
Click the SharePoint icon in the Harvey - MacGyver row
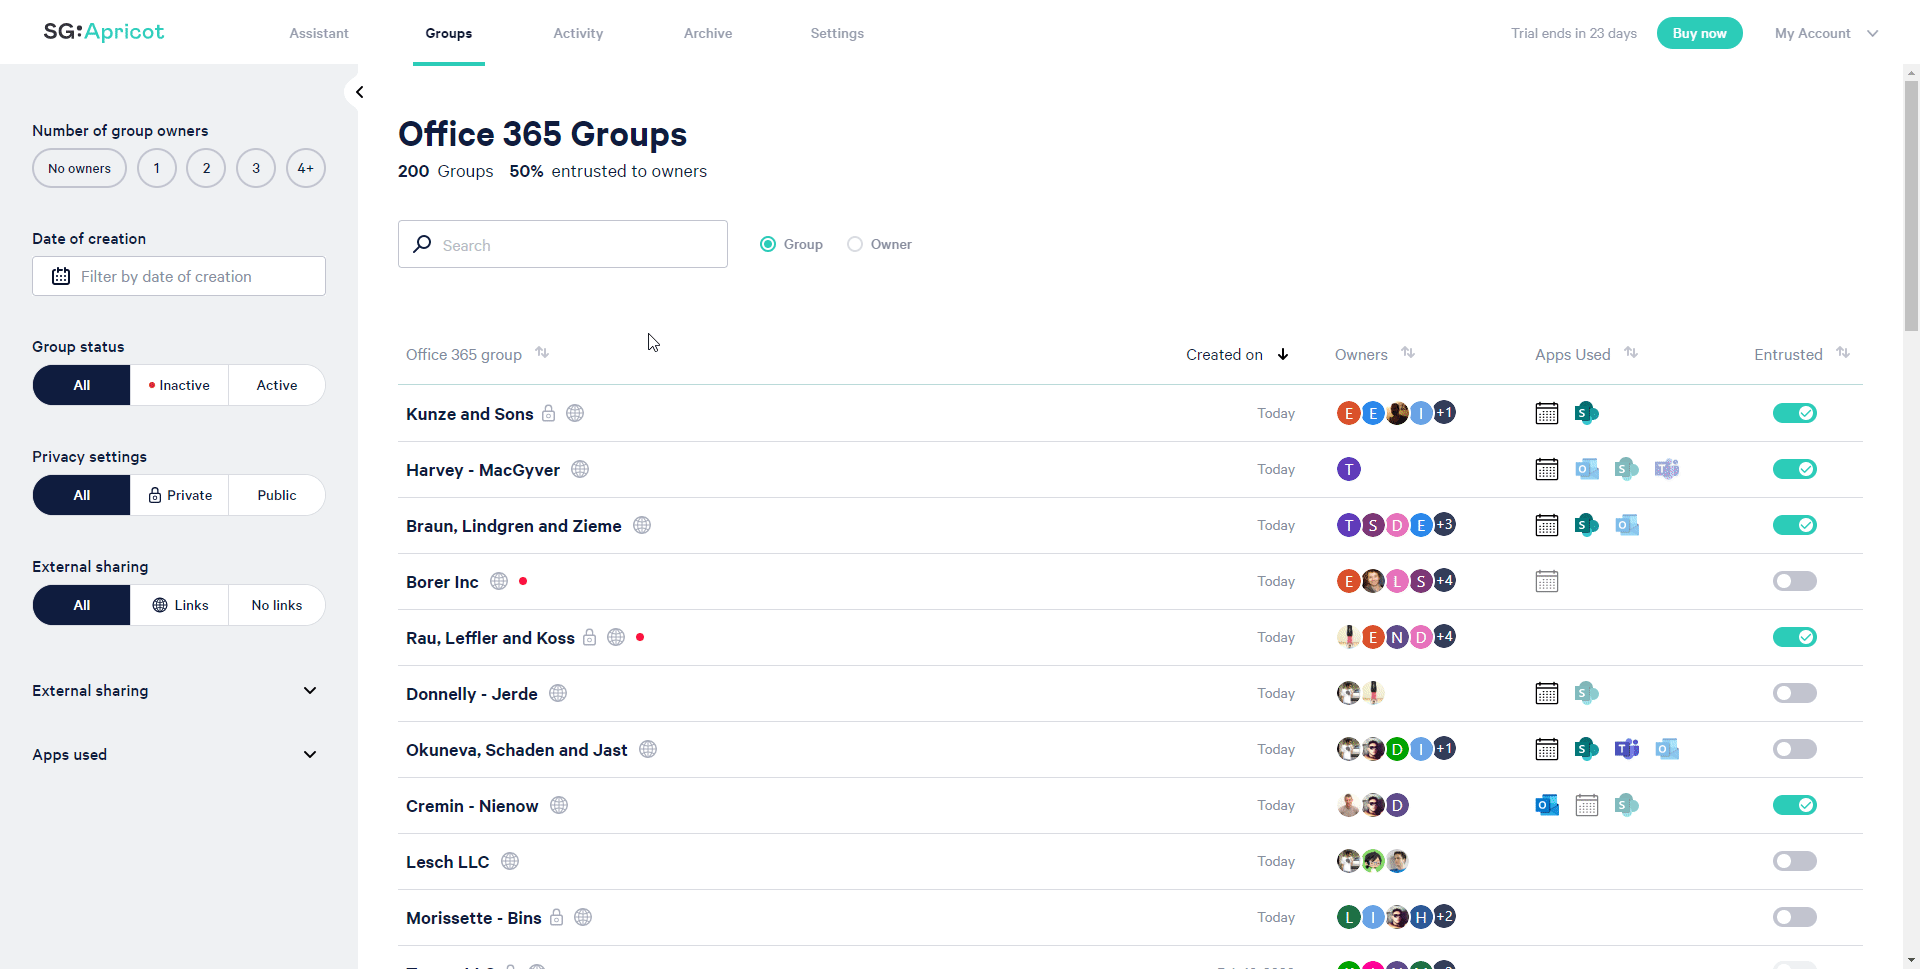(x=1627, y=469)
